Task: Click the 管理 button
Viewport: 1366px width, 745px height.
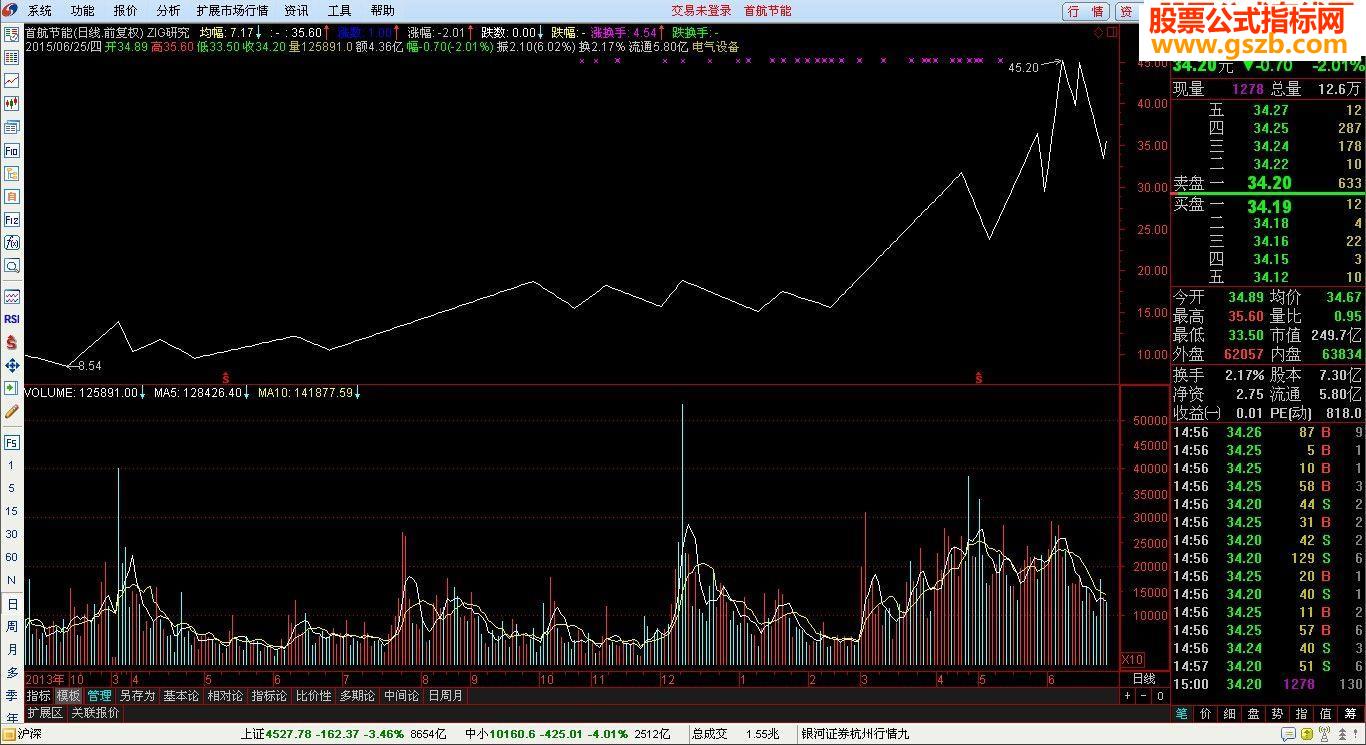Action: (99, 696)
